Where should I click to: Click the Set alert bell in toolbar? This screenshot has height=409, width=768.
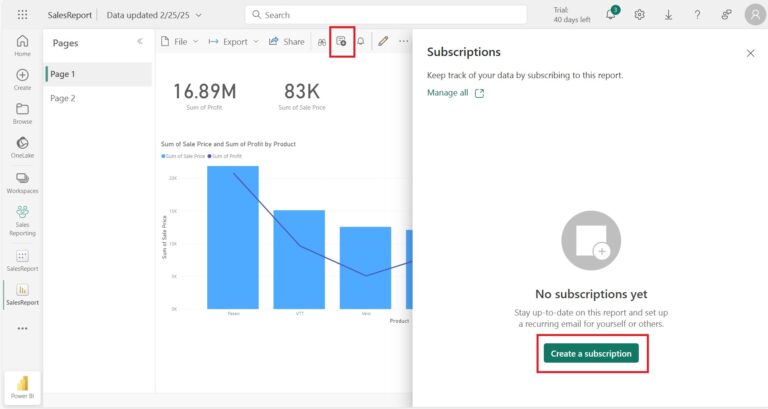point(361,41)
